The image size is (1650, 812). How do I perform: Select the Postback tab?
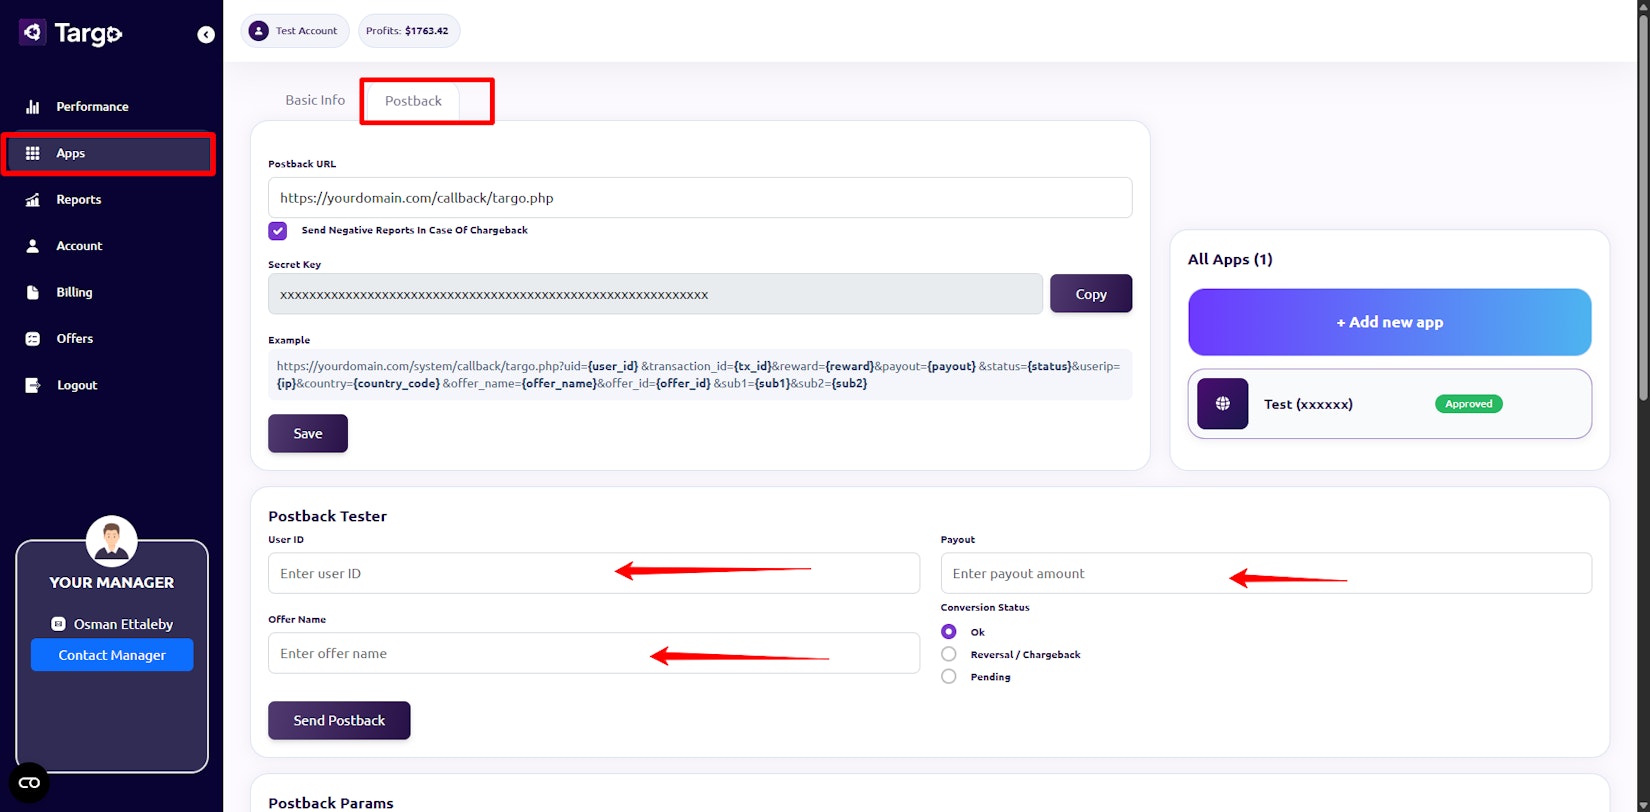[x=413, y=101]
